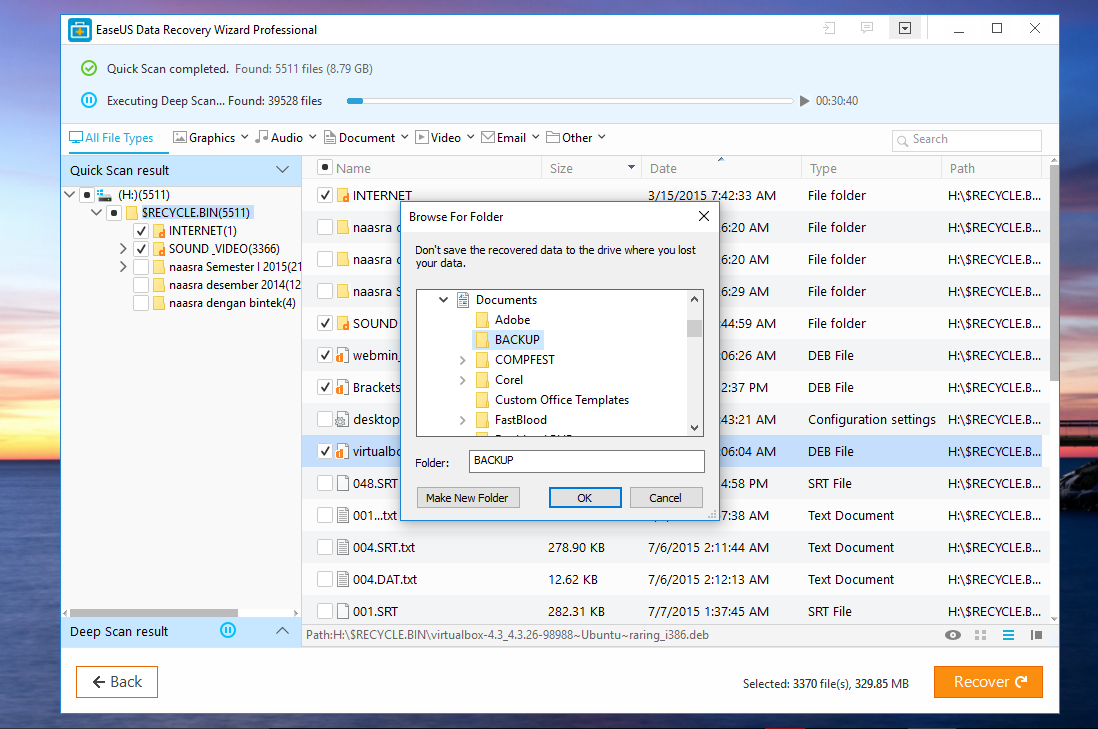Expand the Corel folder in dialog
This screenshot has height=729, width=1098.
[462, 380]
